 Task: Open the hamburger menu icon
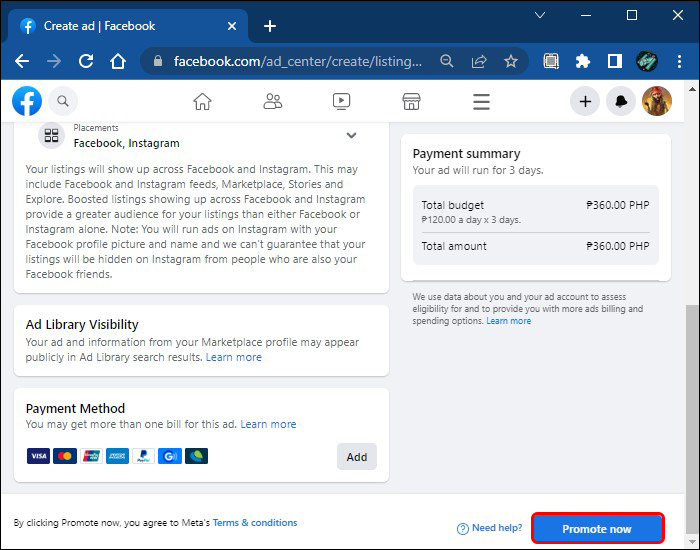tap(481, 102)
